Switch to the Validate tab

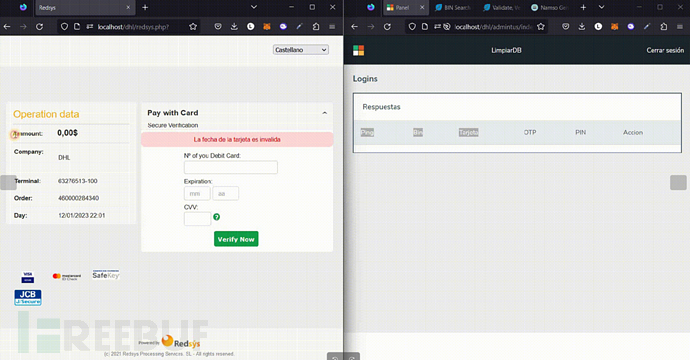click(x=501, y=7)
